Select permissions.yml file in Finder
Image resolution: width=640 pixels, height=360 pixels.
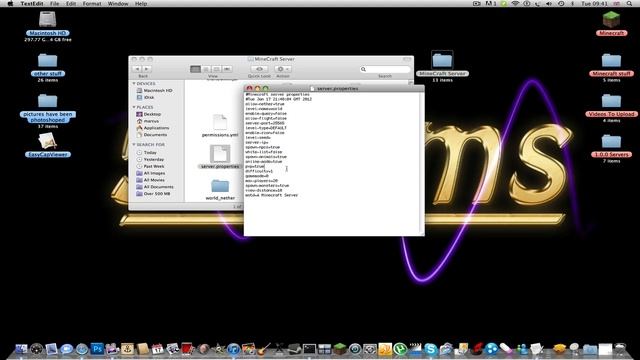(x=220, y=123)
